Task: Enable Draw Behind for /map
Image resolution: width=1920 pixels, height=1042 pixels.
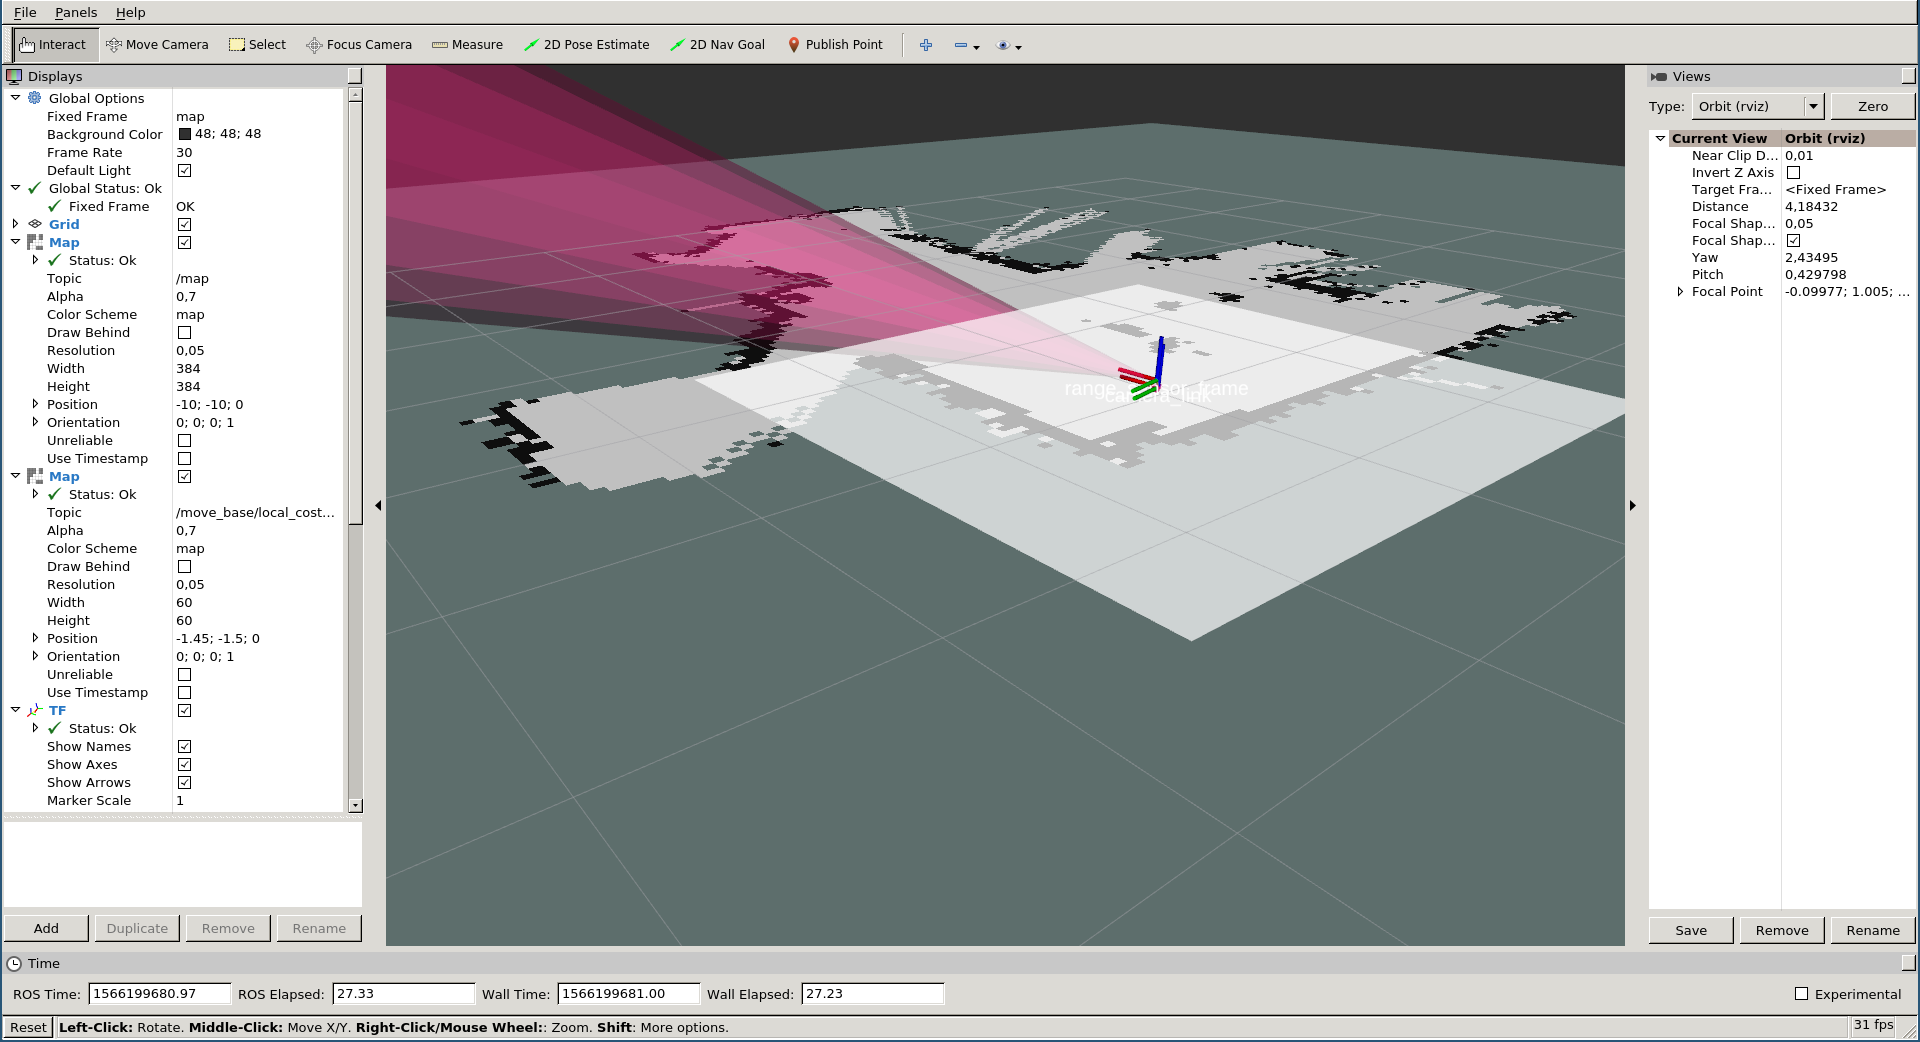Action: (x=184, y=332)
